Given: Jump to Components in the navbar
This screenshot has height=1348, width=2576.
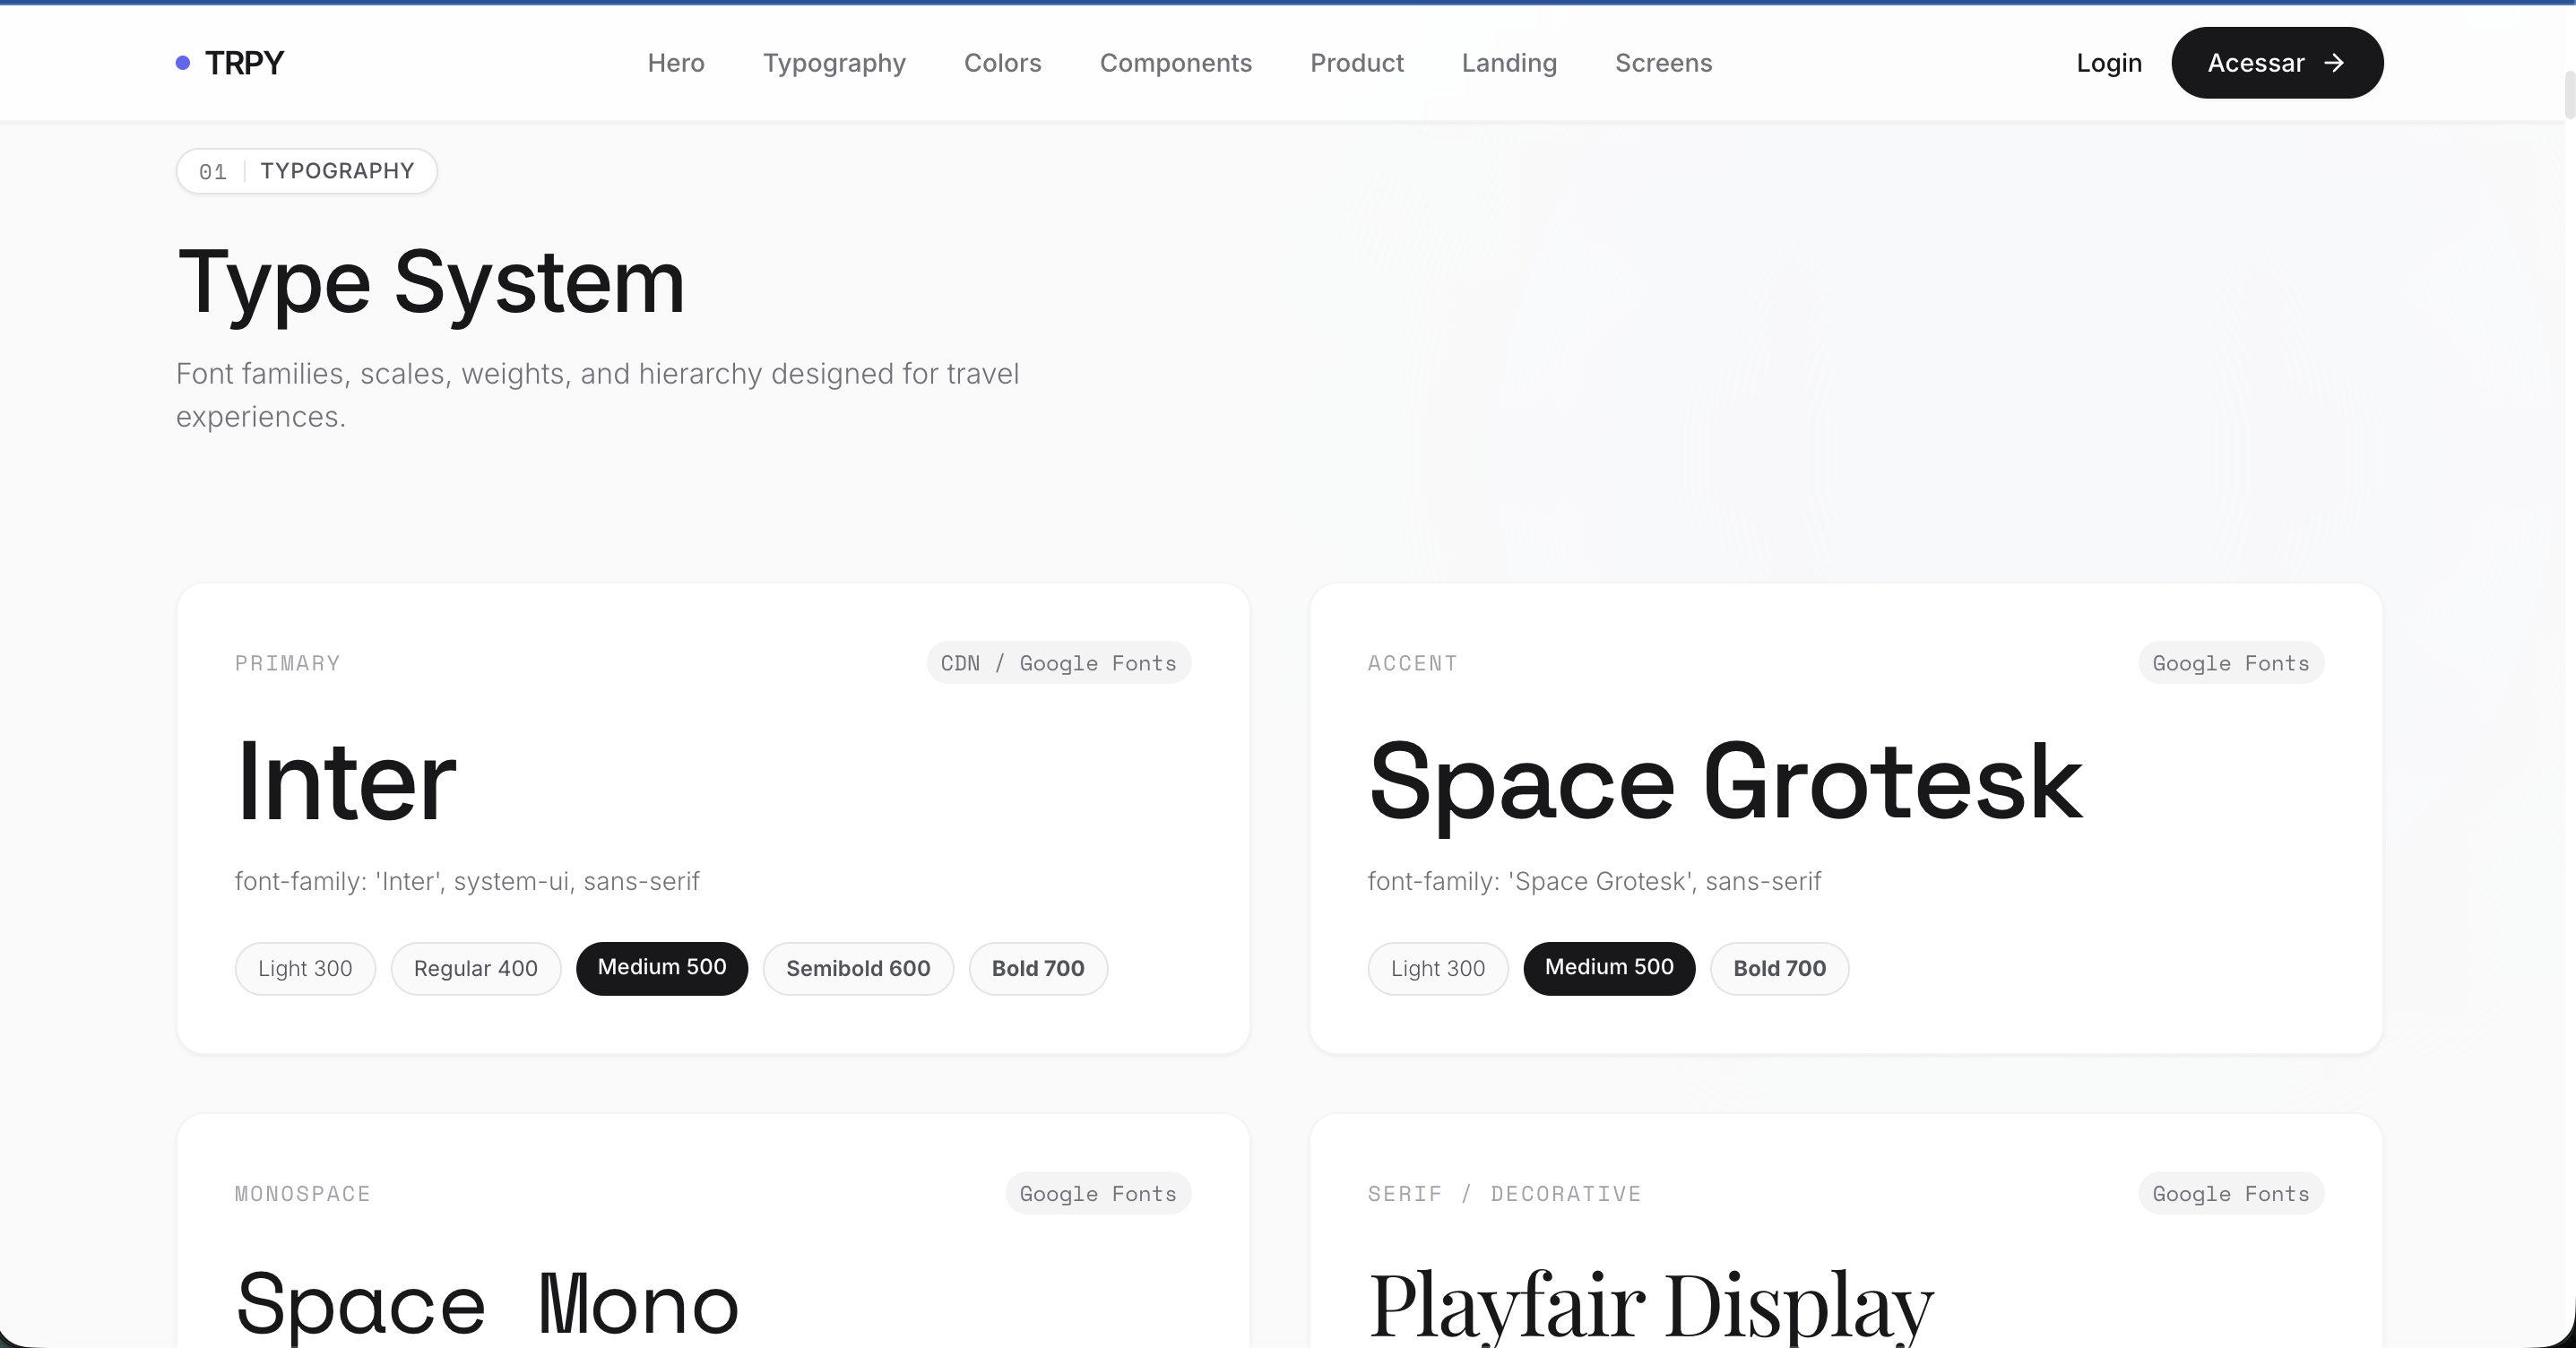Looking at the screenshot, I should pos(1176,63).
